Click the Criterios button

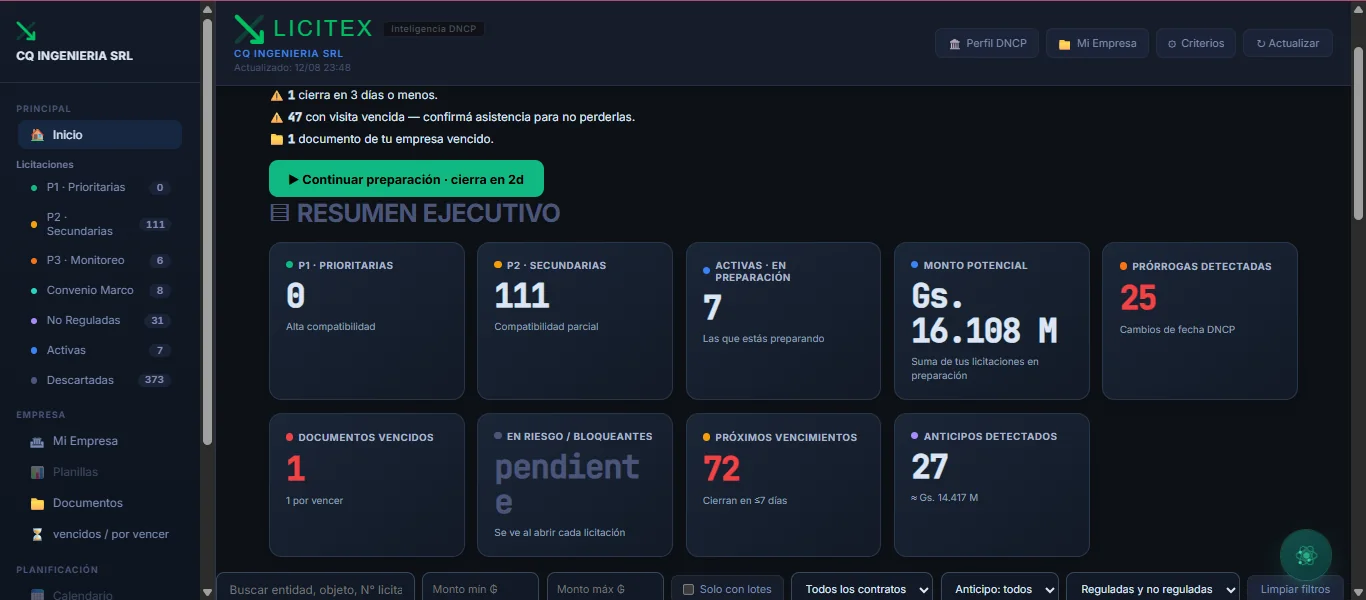(1196, 44)
